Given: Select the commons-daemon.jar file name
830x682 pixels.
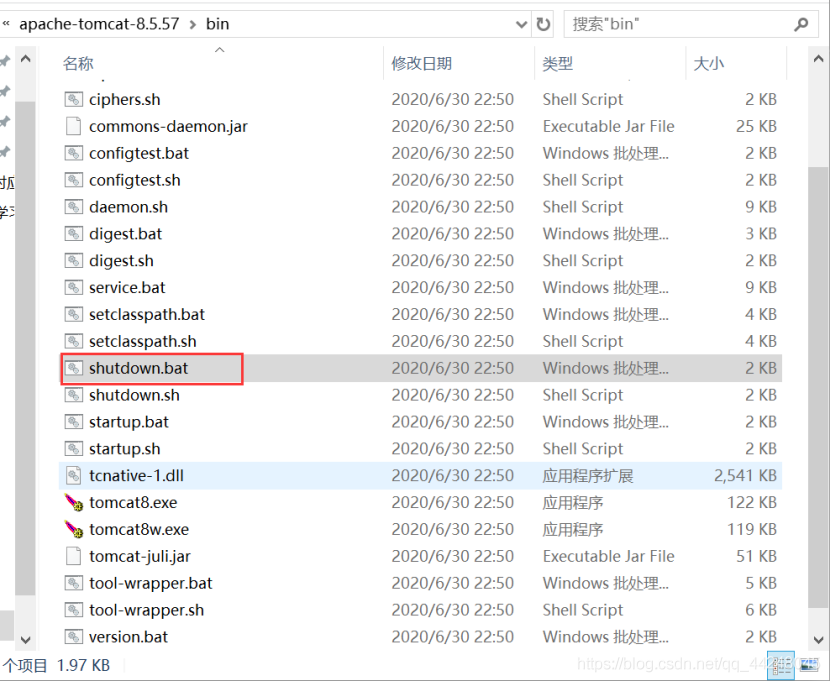Looking at the screenshot, I should [168, 127].
